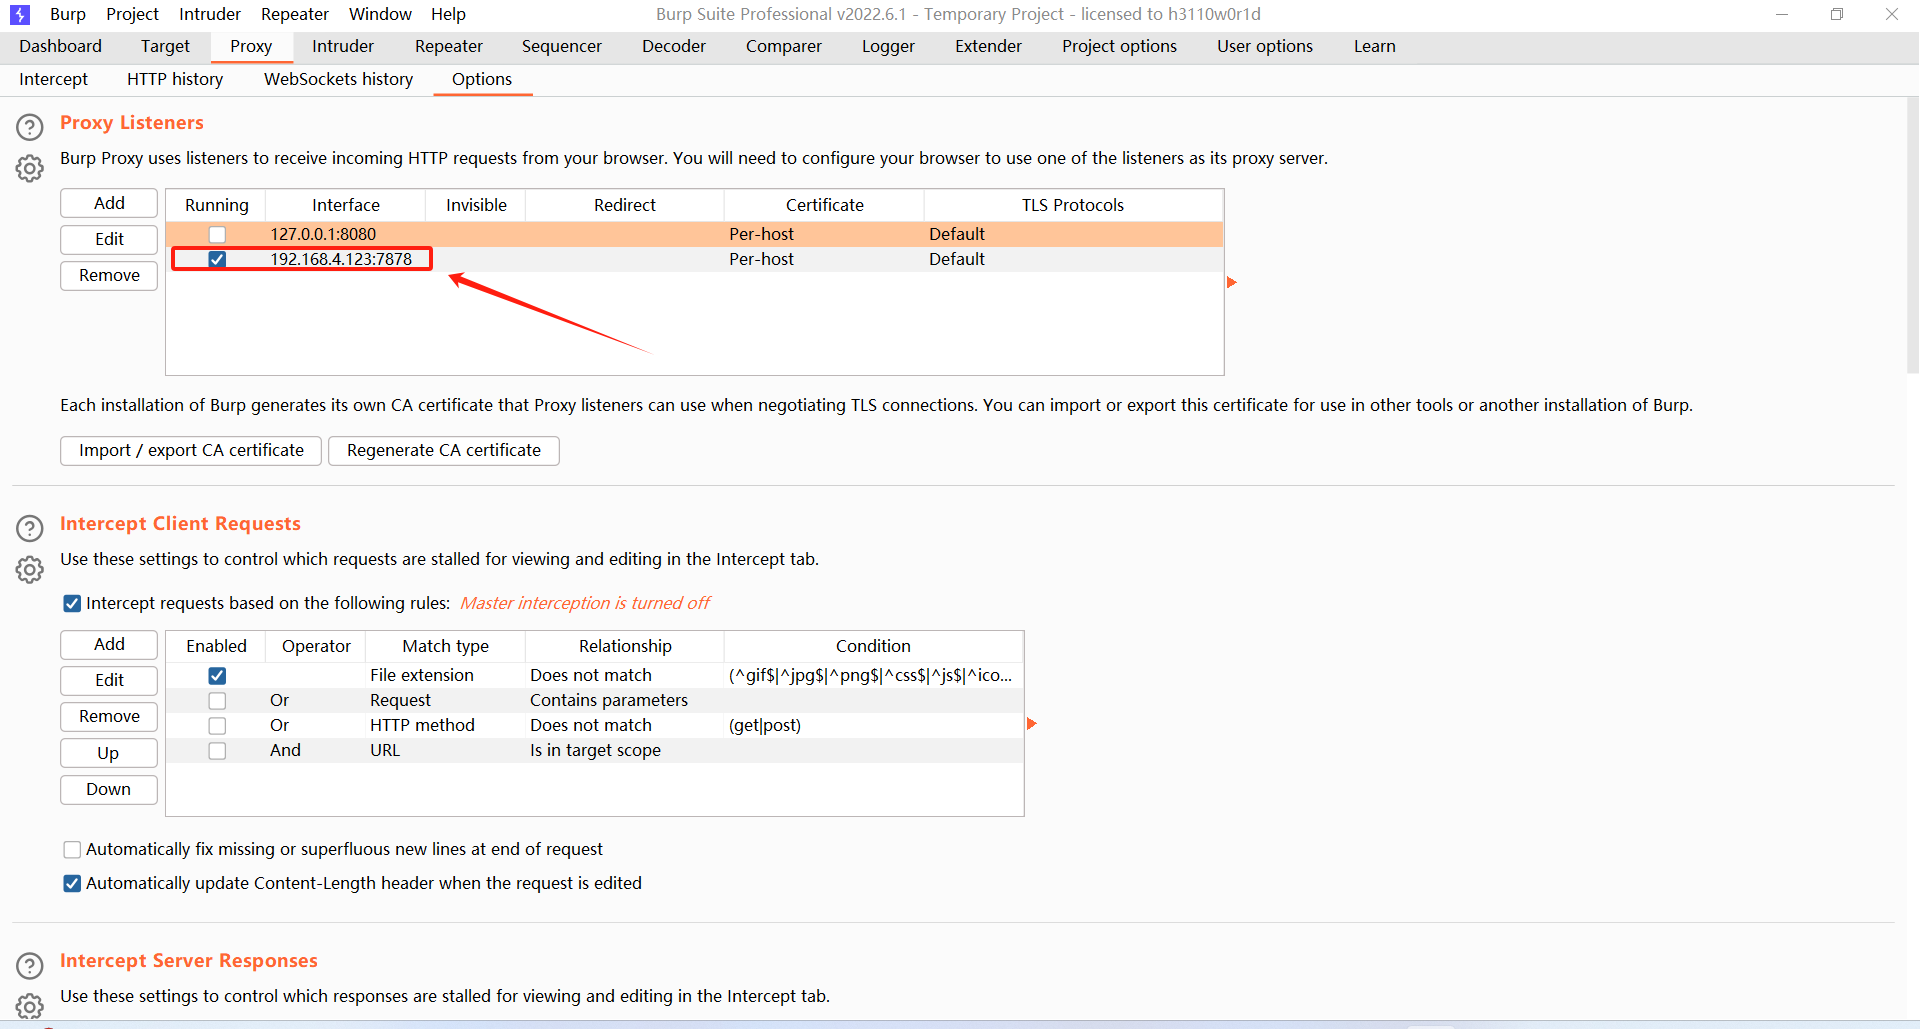
Task: Open the WebSockets history sub-tab
Action: 339,79
